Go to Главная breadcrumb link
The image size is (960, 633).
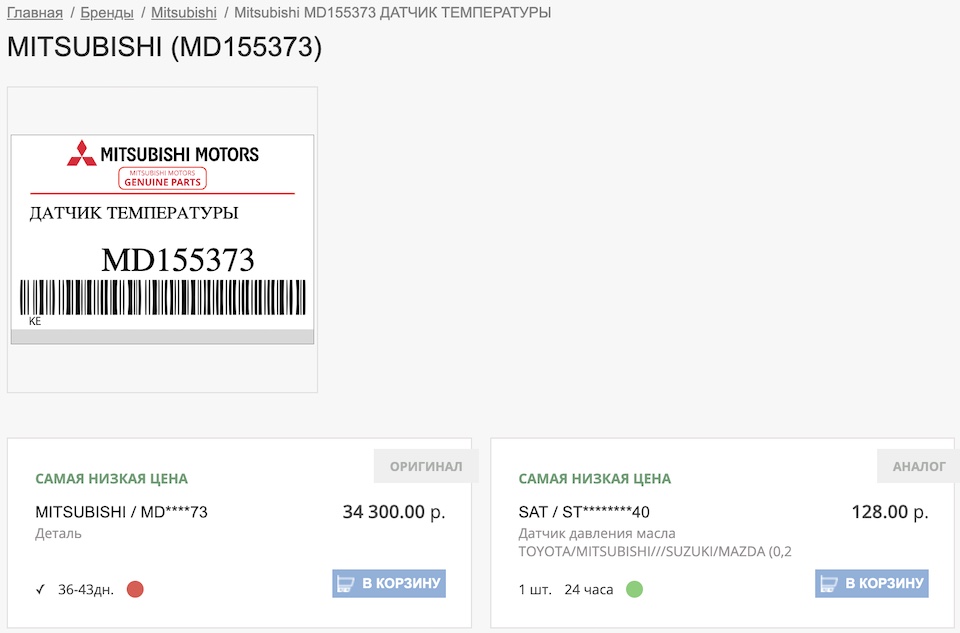pyautogui.click(x=35, y=13)
